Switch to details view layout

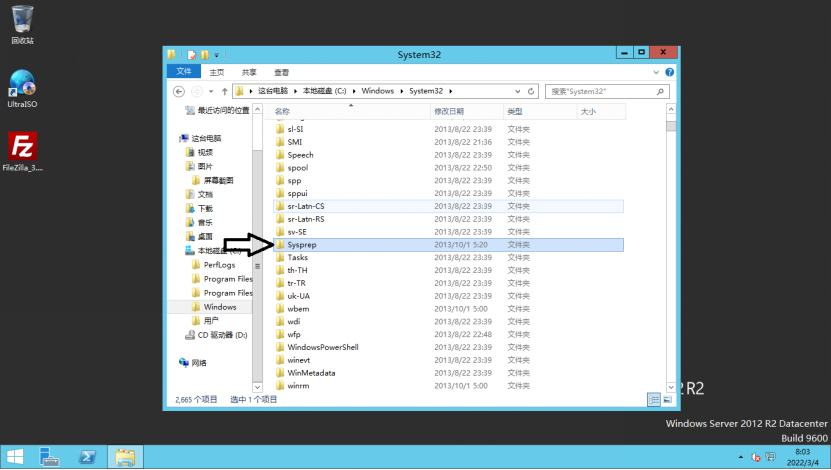(654, 400)
